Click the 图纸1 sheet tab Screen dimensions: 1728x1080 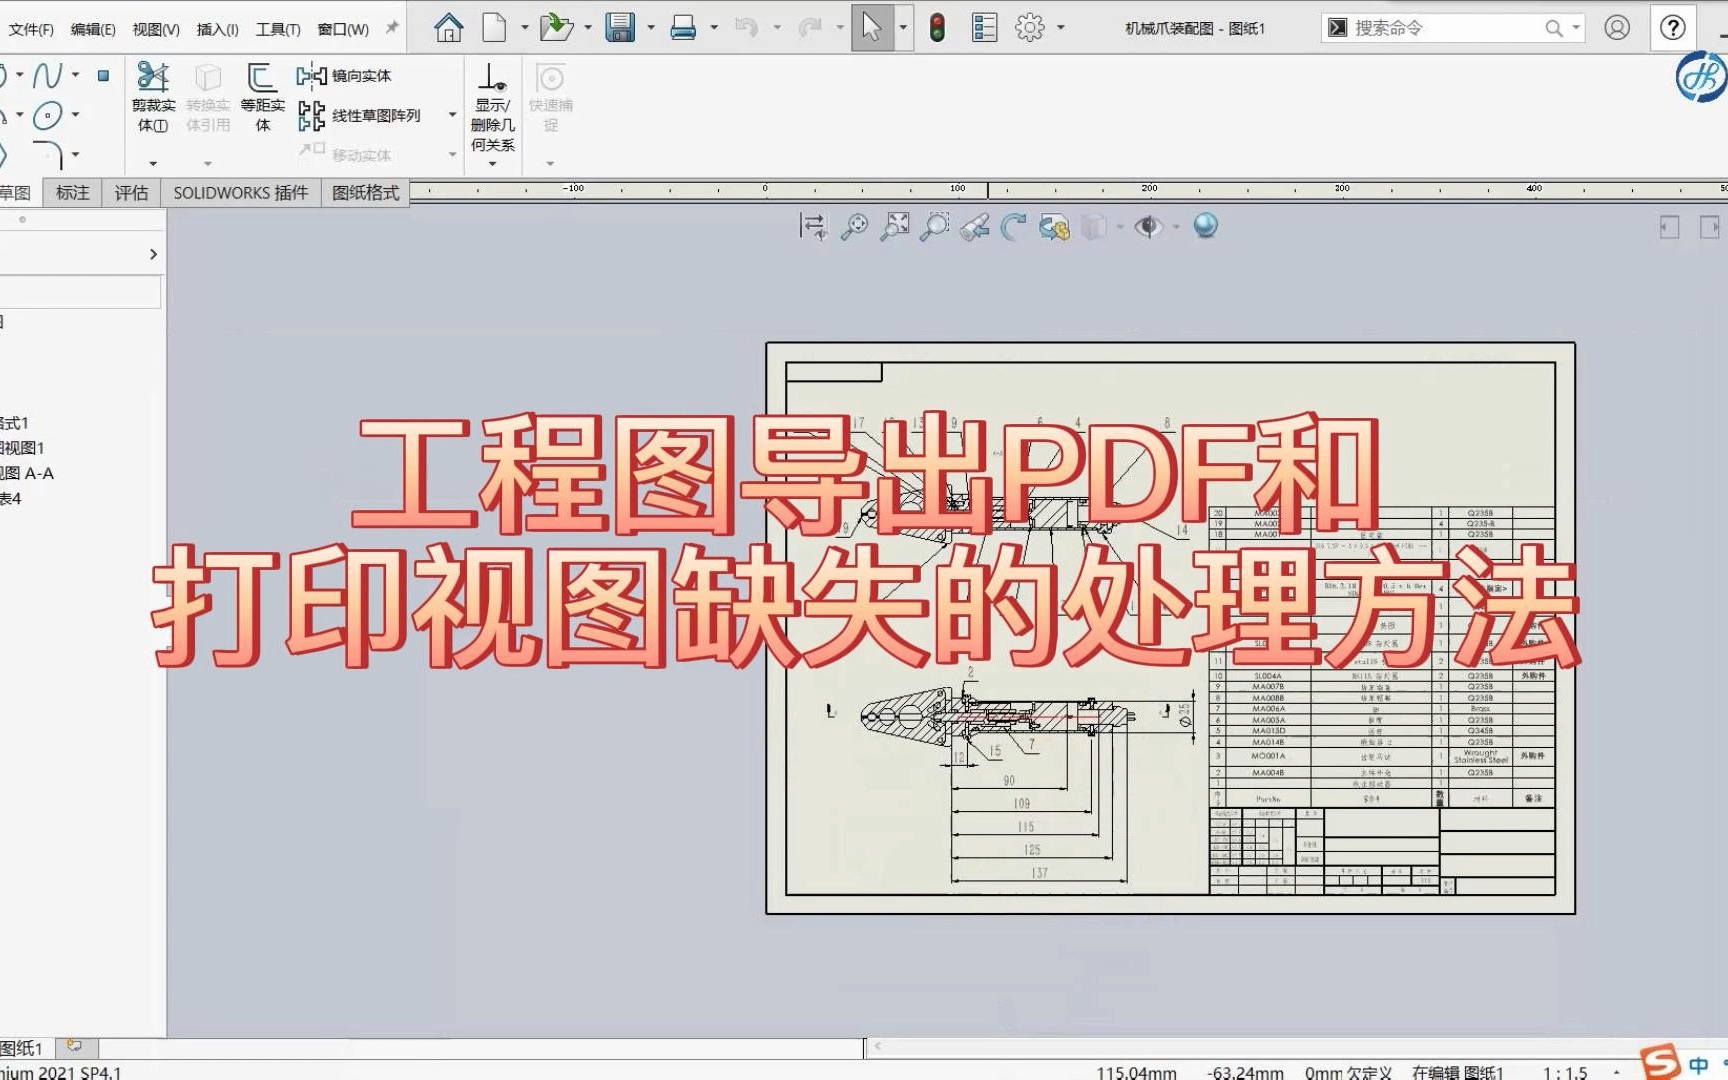tap(22, 1048)
